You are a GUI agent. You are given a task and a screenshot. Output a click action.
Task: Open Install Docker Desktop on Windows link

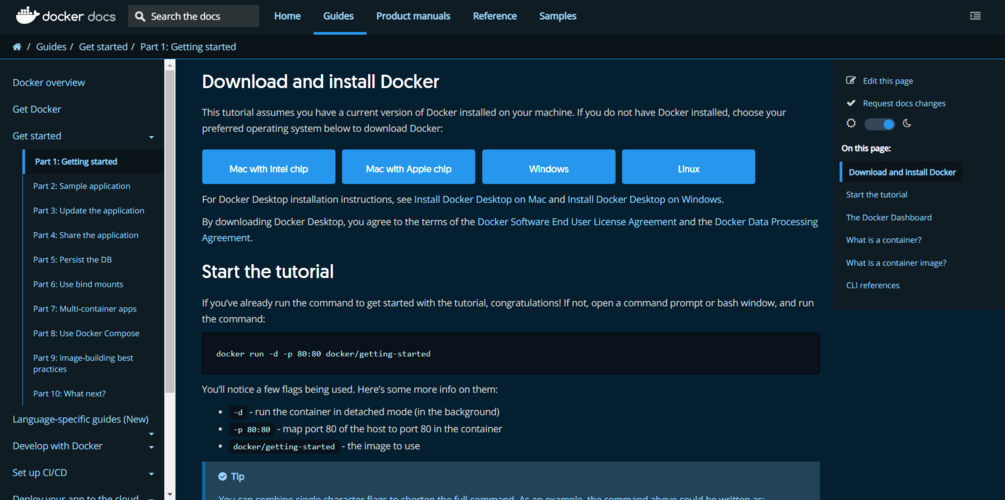click(645, 199)
